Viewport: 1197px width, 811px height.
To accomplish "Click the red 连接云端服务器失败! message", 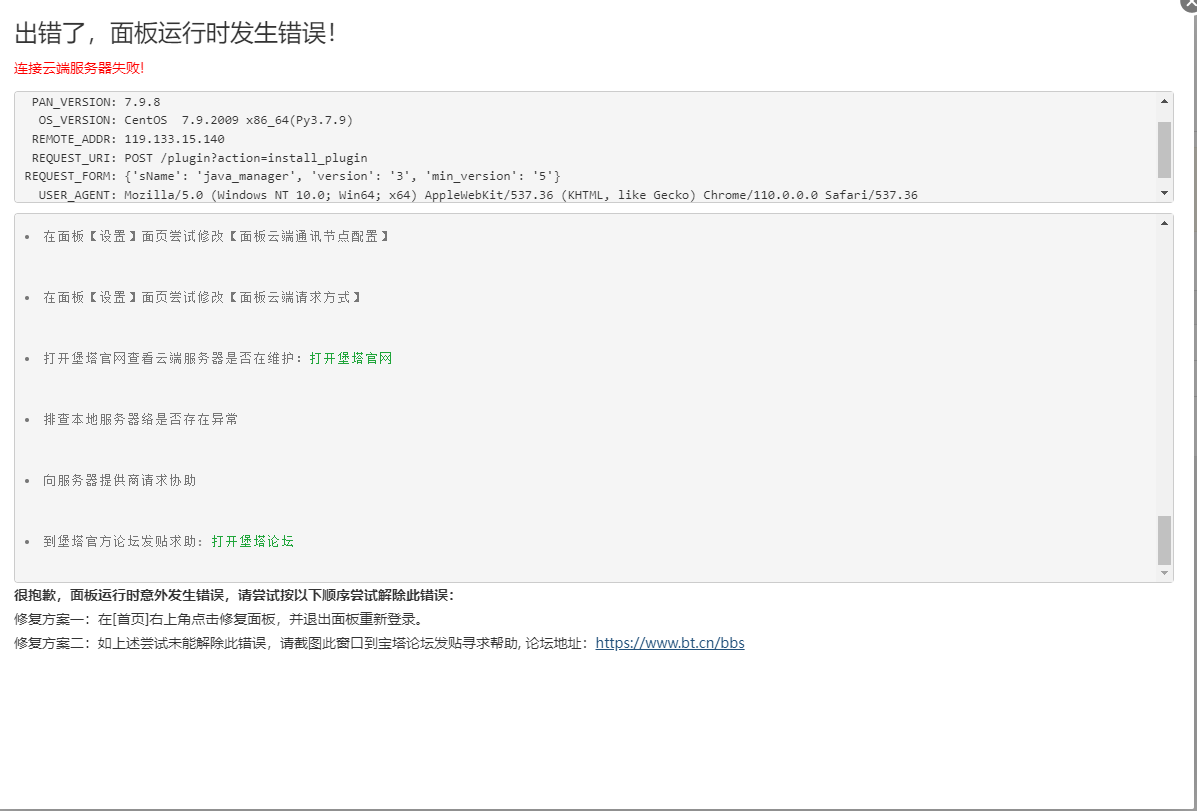I will tap(79, 68).
